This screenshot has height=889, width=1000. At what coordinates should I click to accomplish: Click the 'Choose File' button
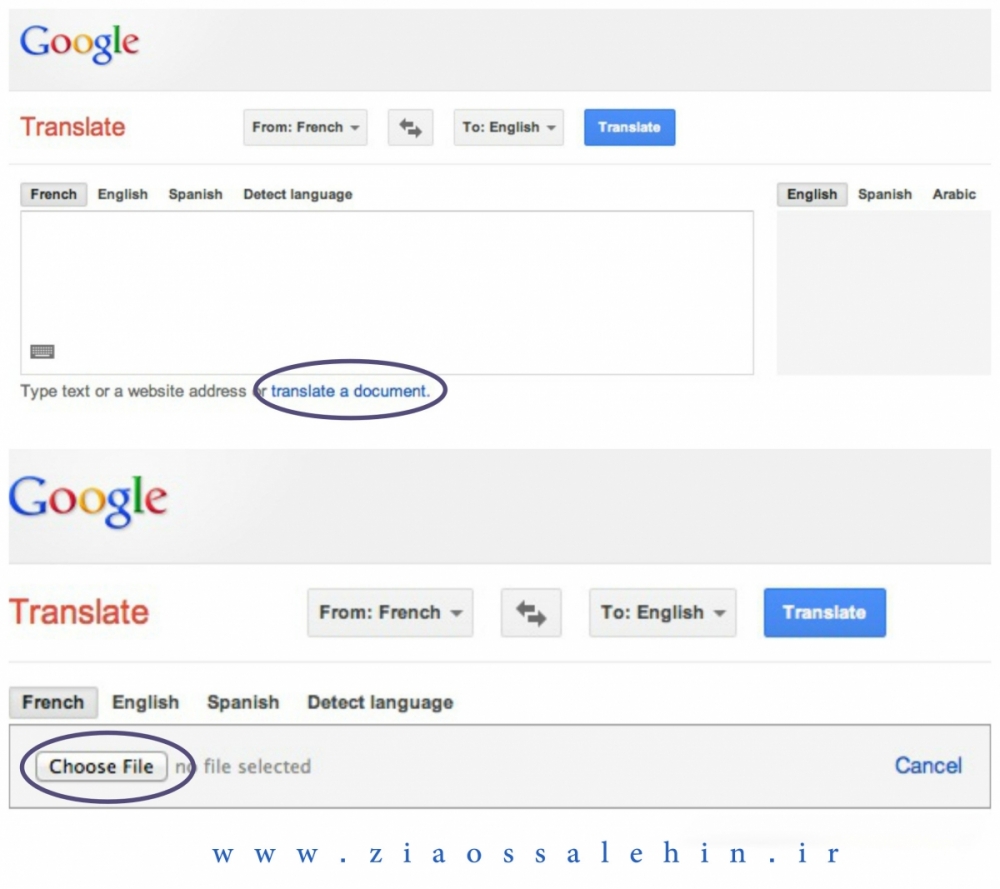coord(101,766)
